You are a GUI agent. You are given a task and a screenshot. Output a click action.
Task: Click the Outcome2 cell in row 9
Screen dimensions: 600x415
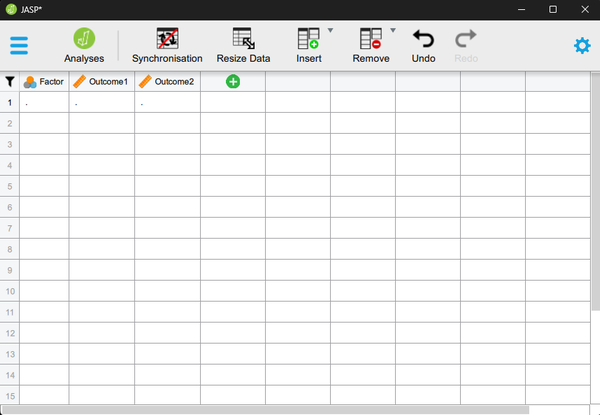(168, 270)
